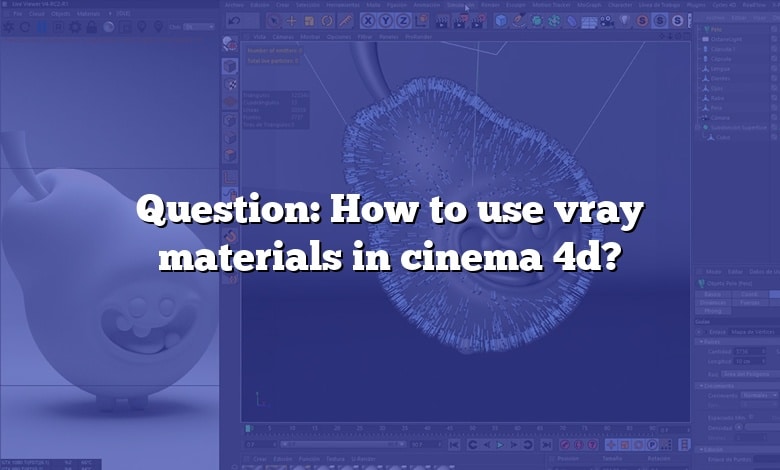The height and width of the screenshot is (470, 780).
Task: Click Render to Picture Viewer icon
Action: [461, 21]
